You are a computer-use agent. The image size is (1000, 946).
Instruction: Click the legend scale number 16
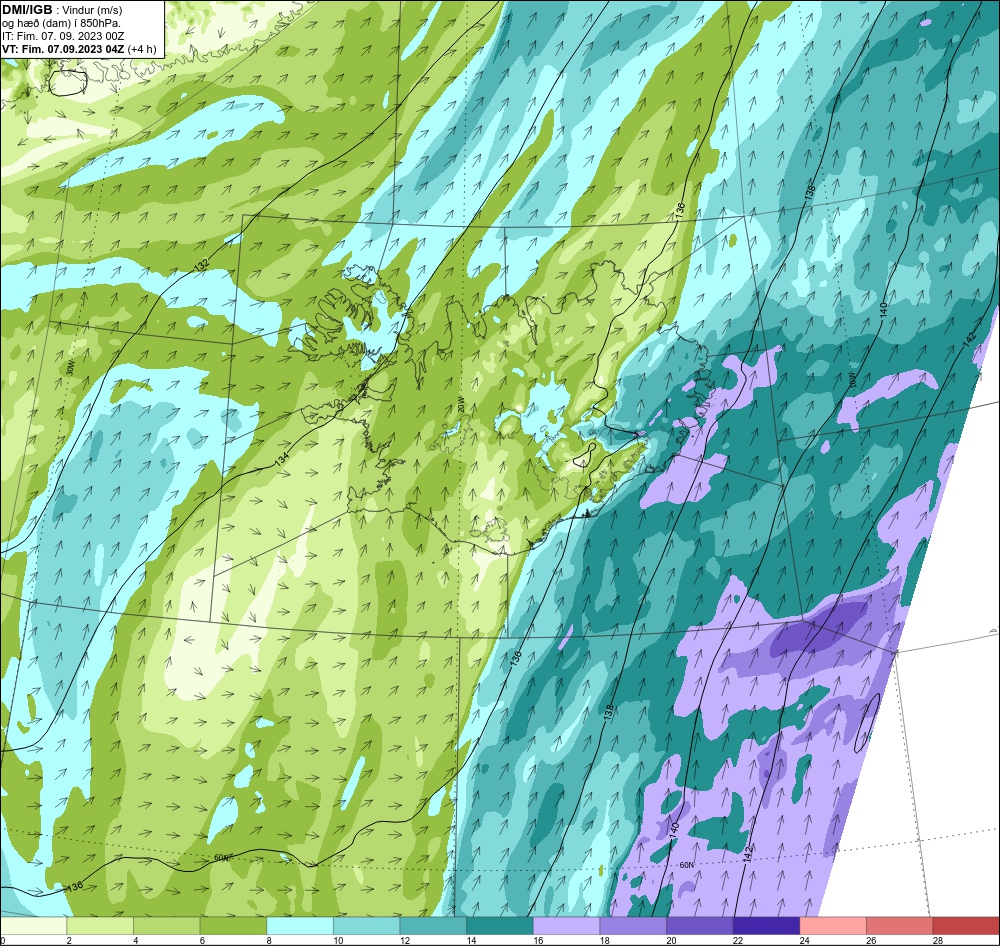[539, 940]
